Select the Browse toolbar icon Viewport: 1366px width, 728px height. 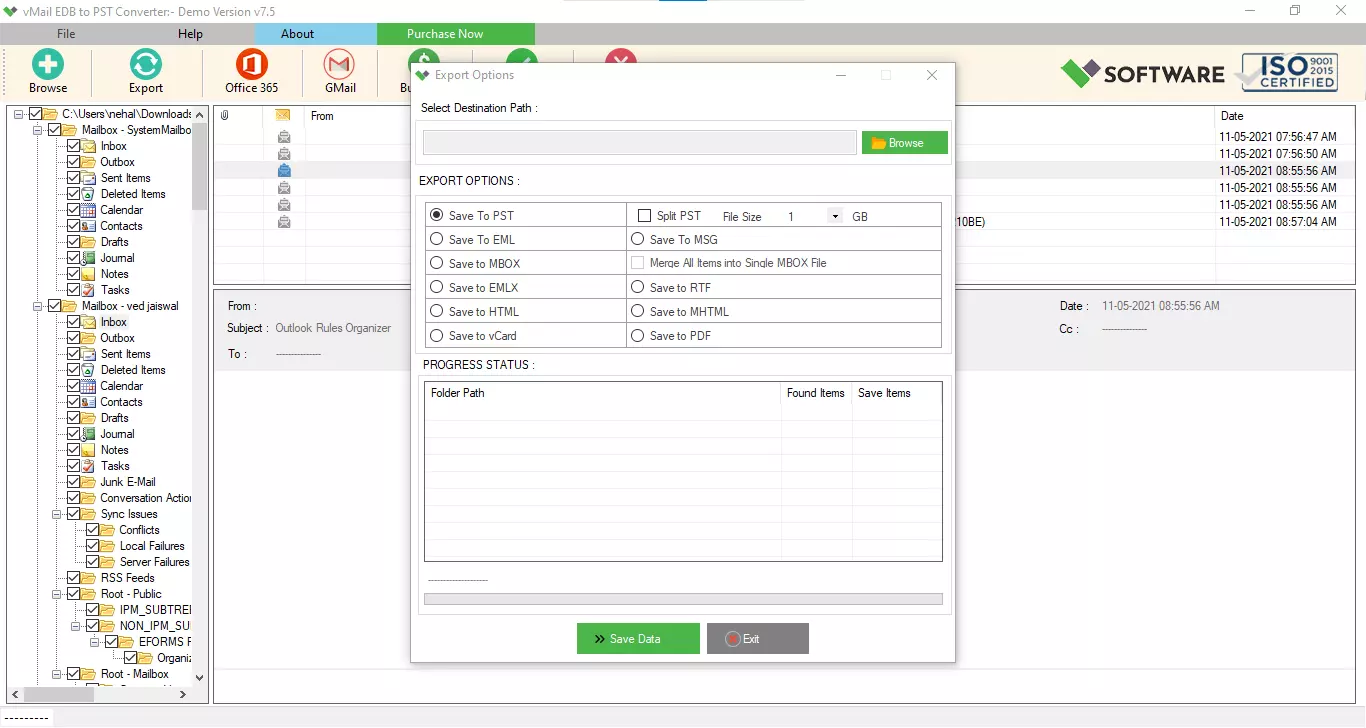(47, 71)
